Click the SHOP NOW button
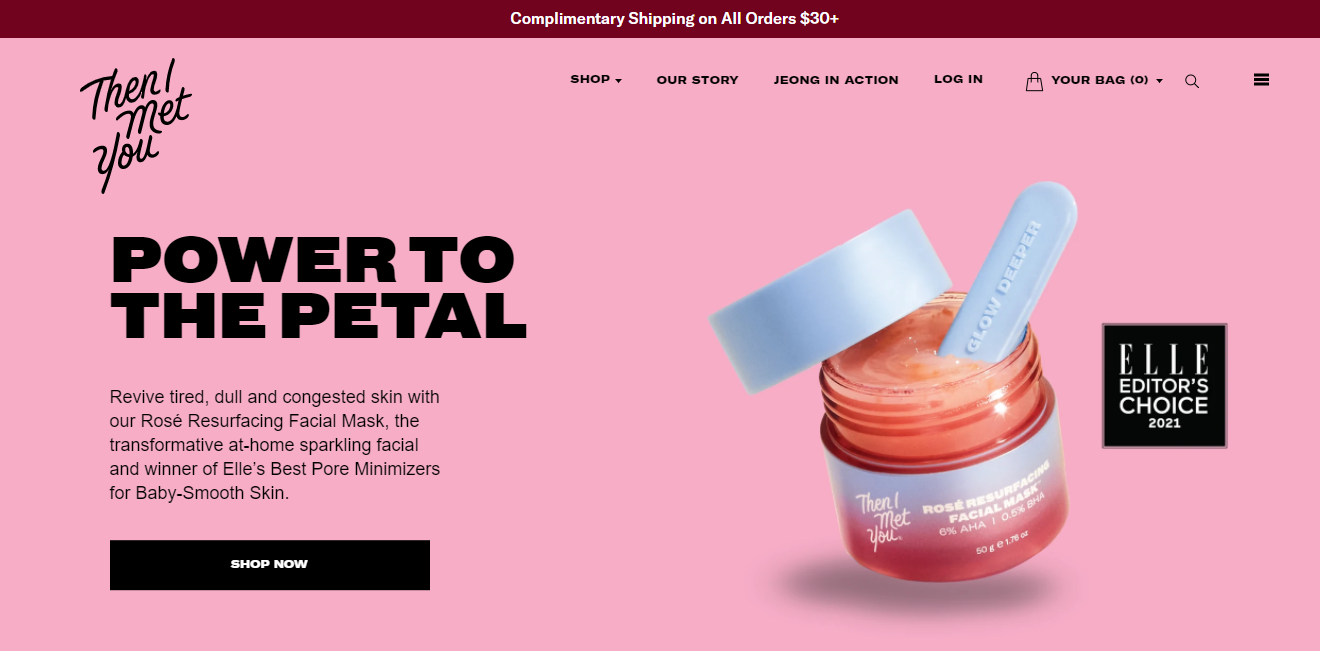 (x=270, y=565)
